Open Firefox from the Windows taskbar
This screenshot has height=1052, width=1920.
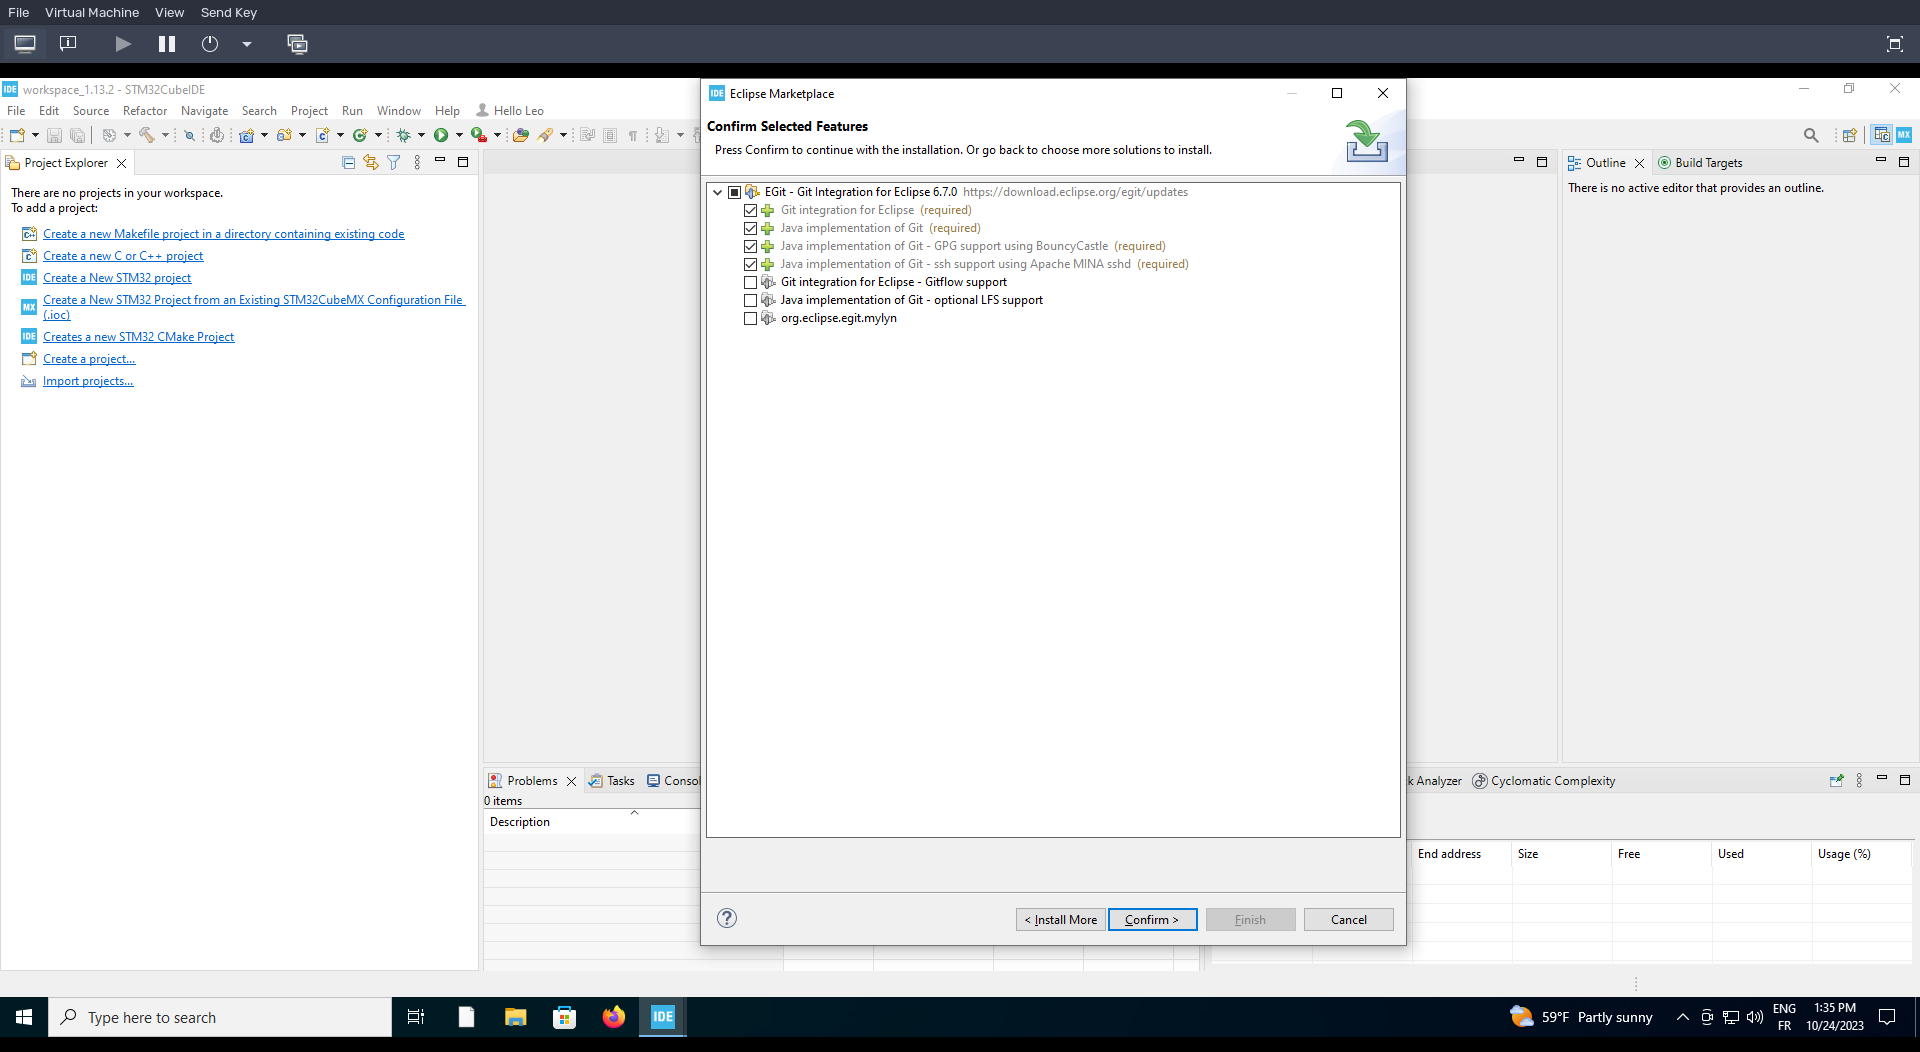tap(614, 1017)
